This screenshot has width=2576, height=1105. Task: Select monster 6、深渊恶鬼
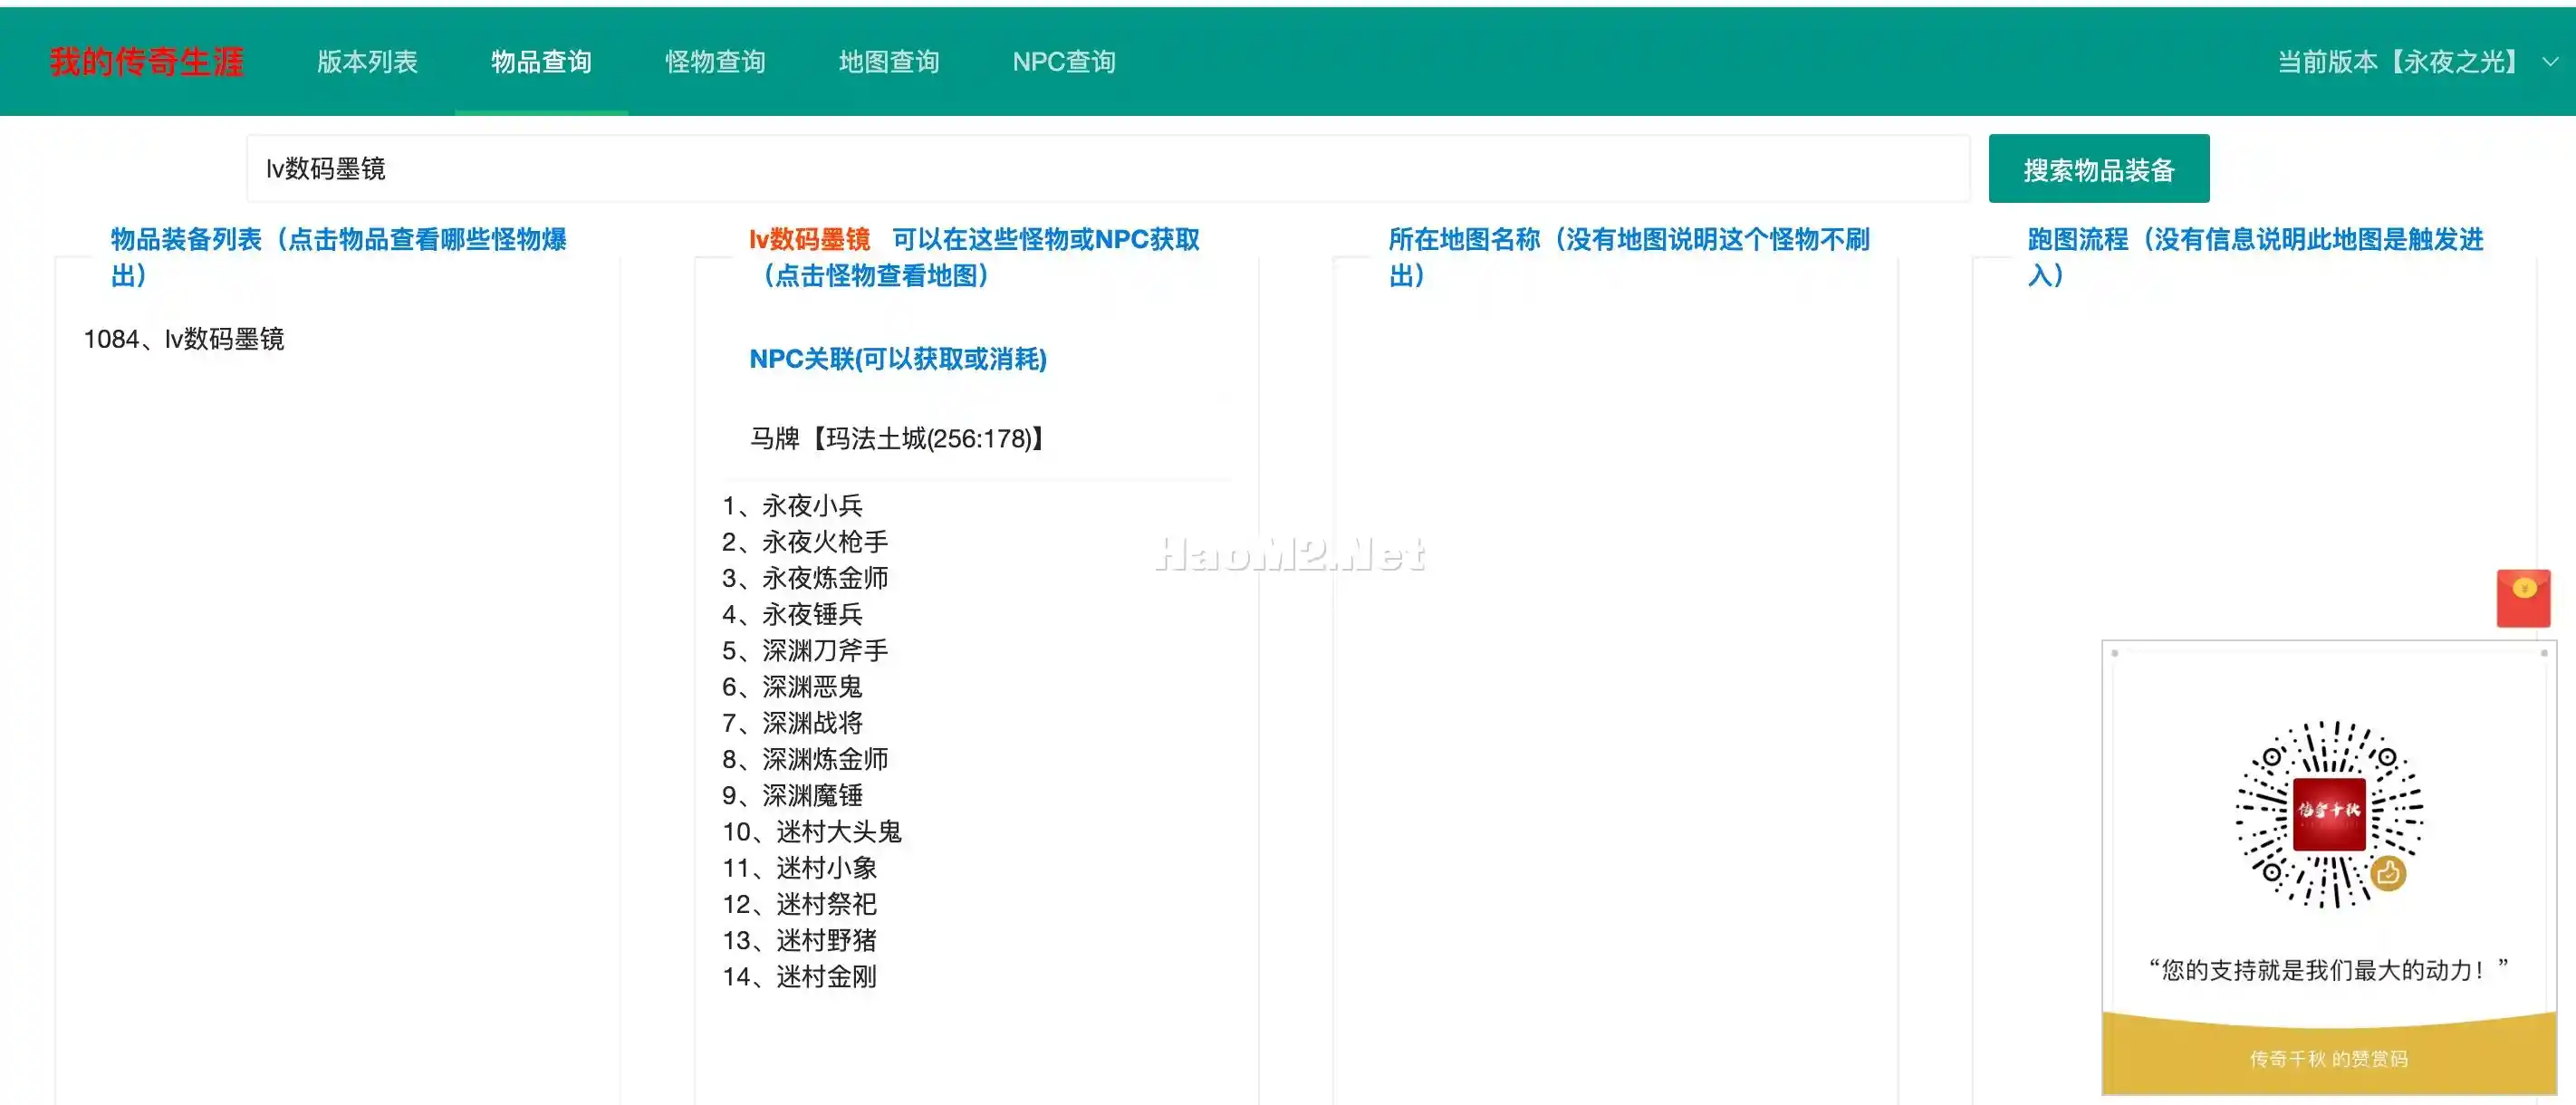792,687
